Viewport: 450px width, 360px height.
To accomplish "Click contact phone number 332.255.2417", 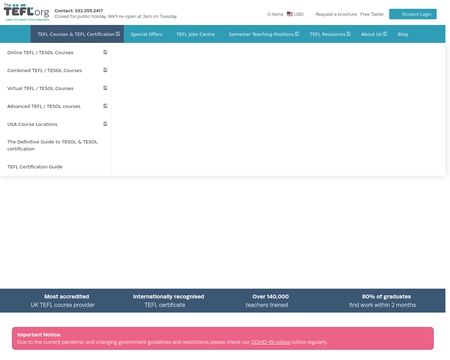I will tap(88, 11).
